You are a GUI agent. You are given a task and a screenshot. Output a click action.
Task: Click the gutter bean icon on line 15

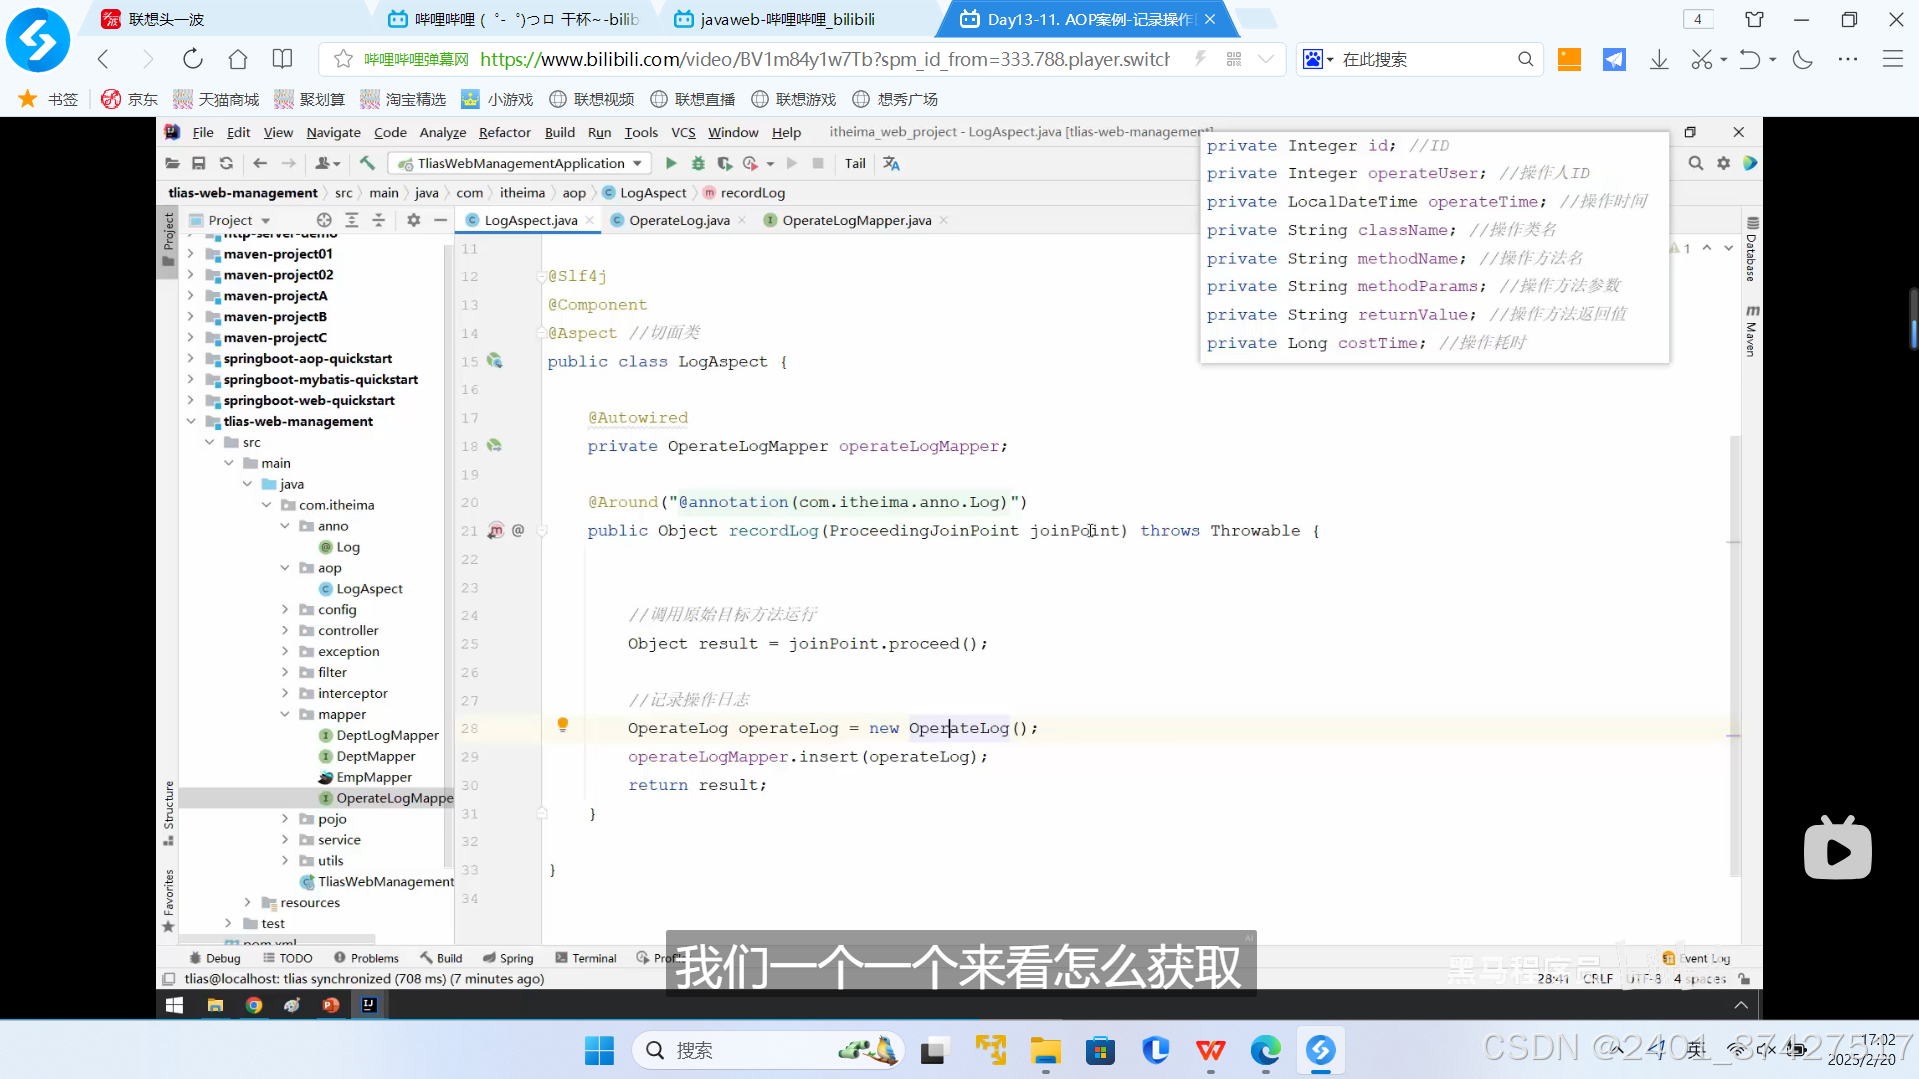click(495, 361)
